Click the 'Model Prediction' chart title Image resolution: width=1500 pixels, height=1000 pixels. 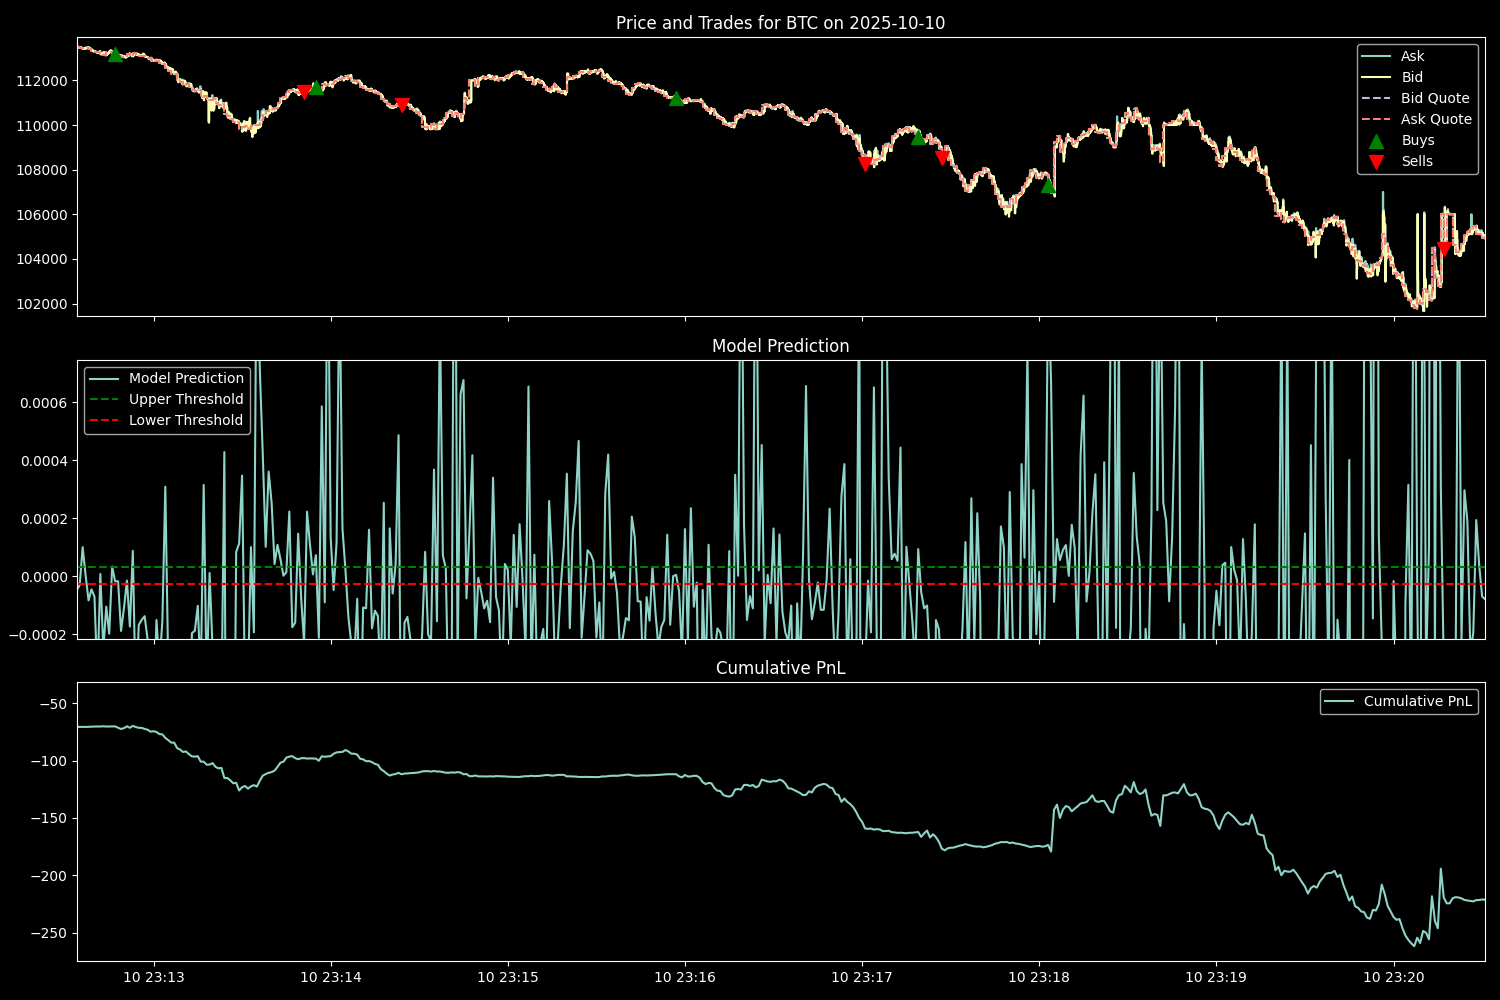780,346
